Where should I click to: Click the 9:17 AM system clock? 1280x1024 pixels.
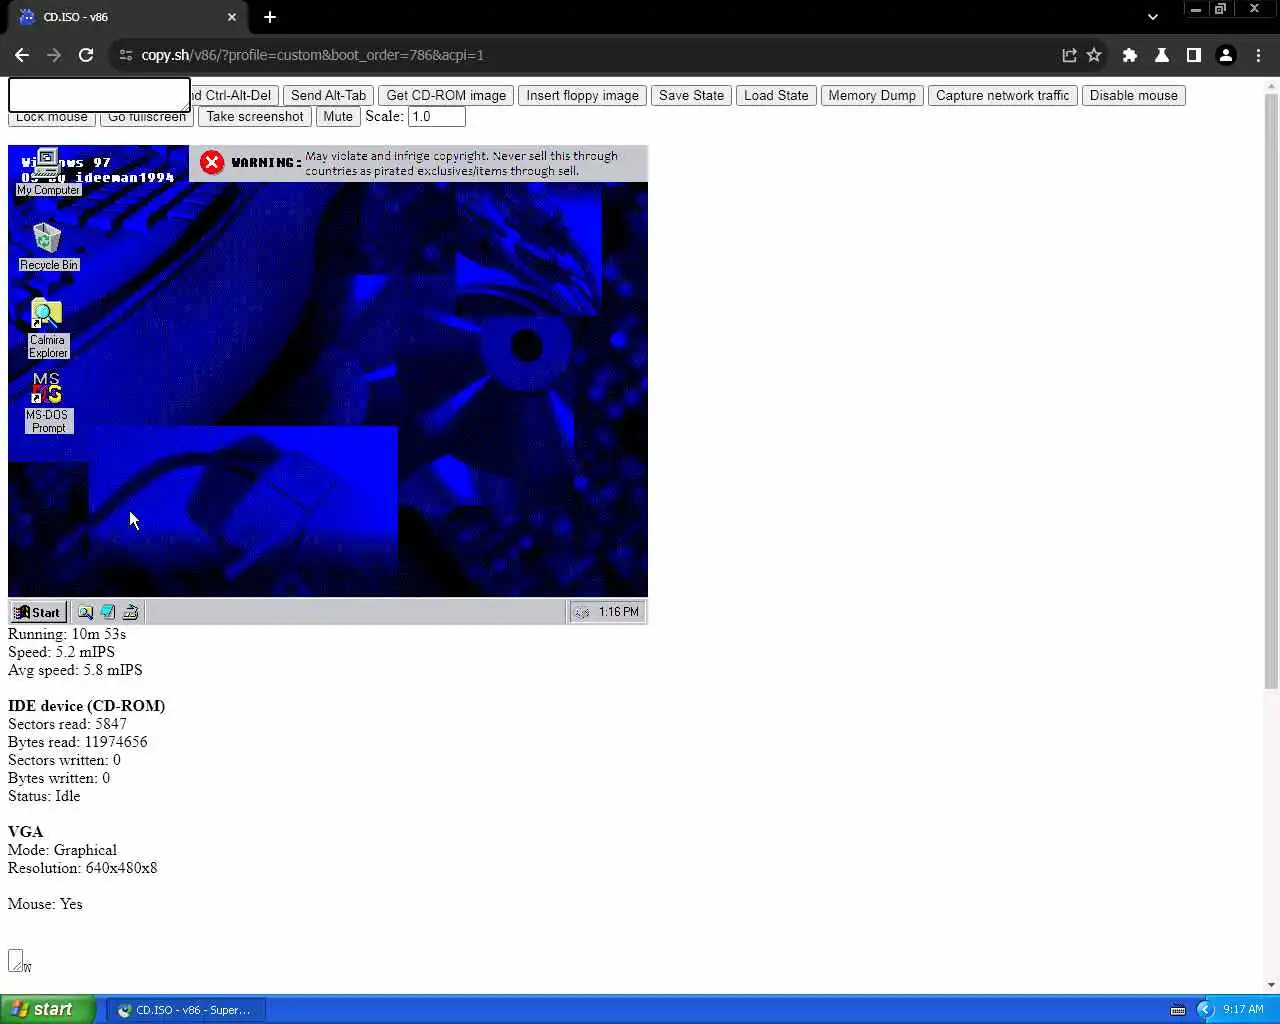1243,1010
